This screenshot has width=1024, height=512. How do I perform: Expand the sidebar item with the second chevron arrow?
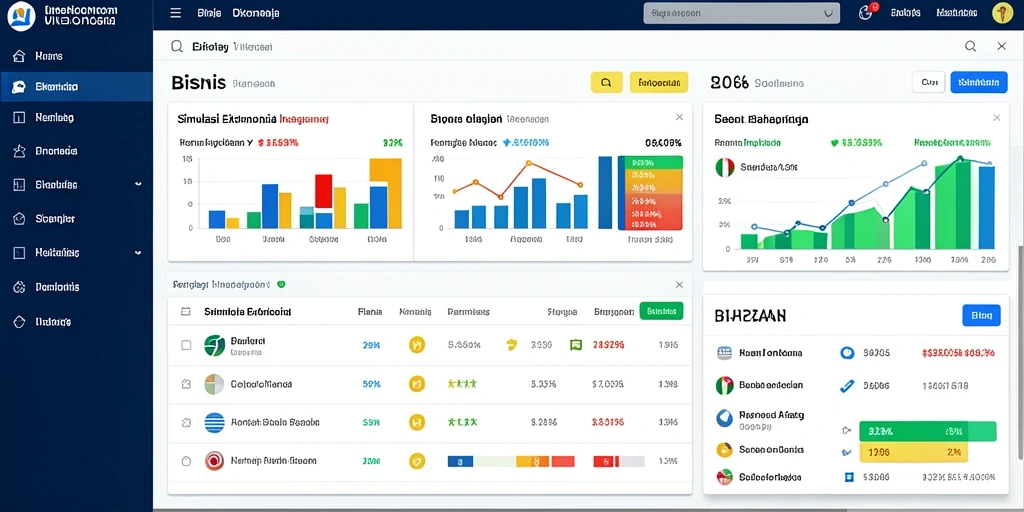[138, 252]
